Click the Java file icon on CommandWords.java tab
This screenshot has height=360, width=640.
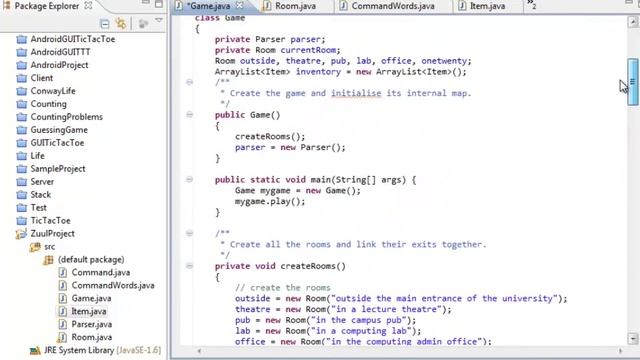[343, 6]
